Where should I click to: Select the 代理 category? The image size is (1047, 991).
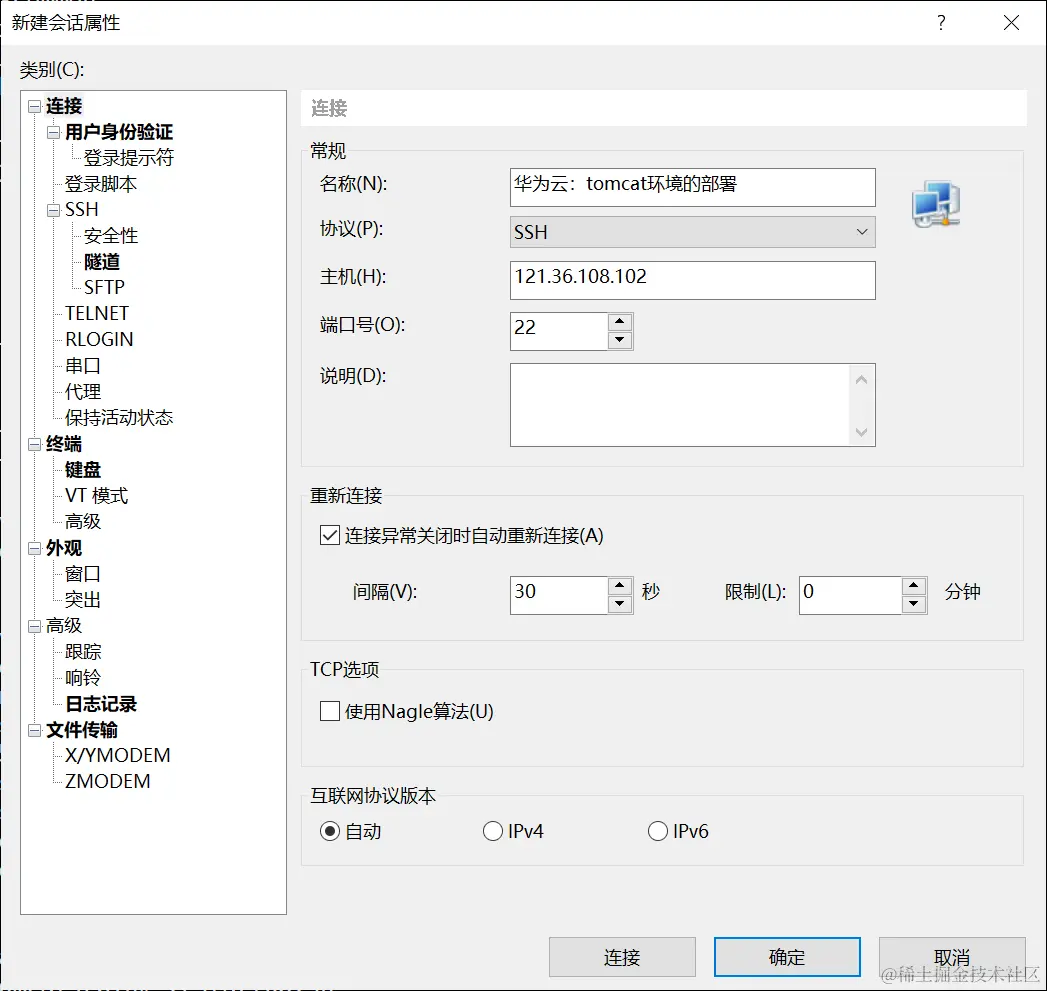[x=81, y=391]
